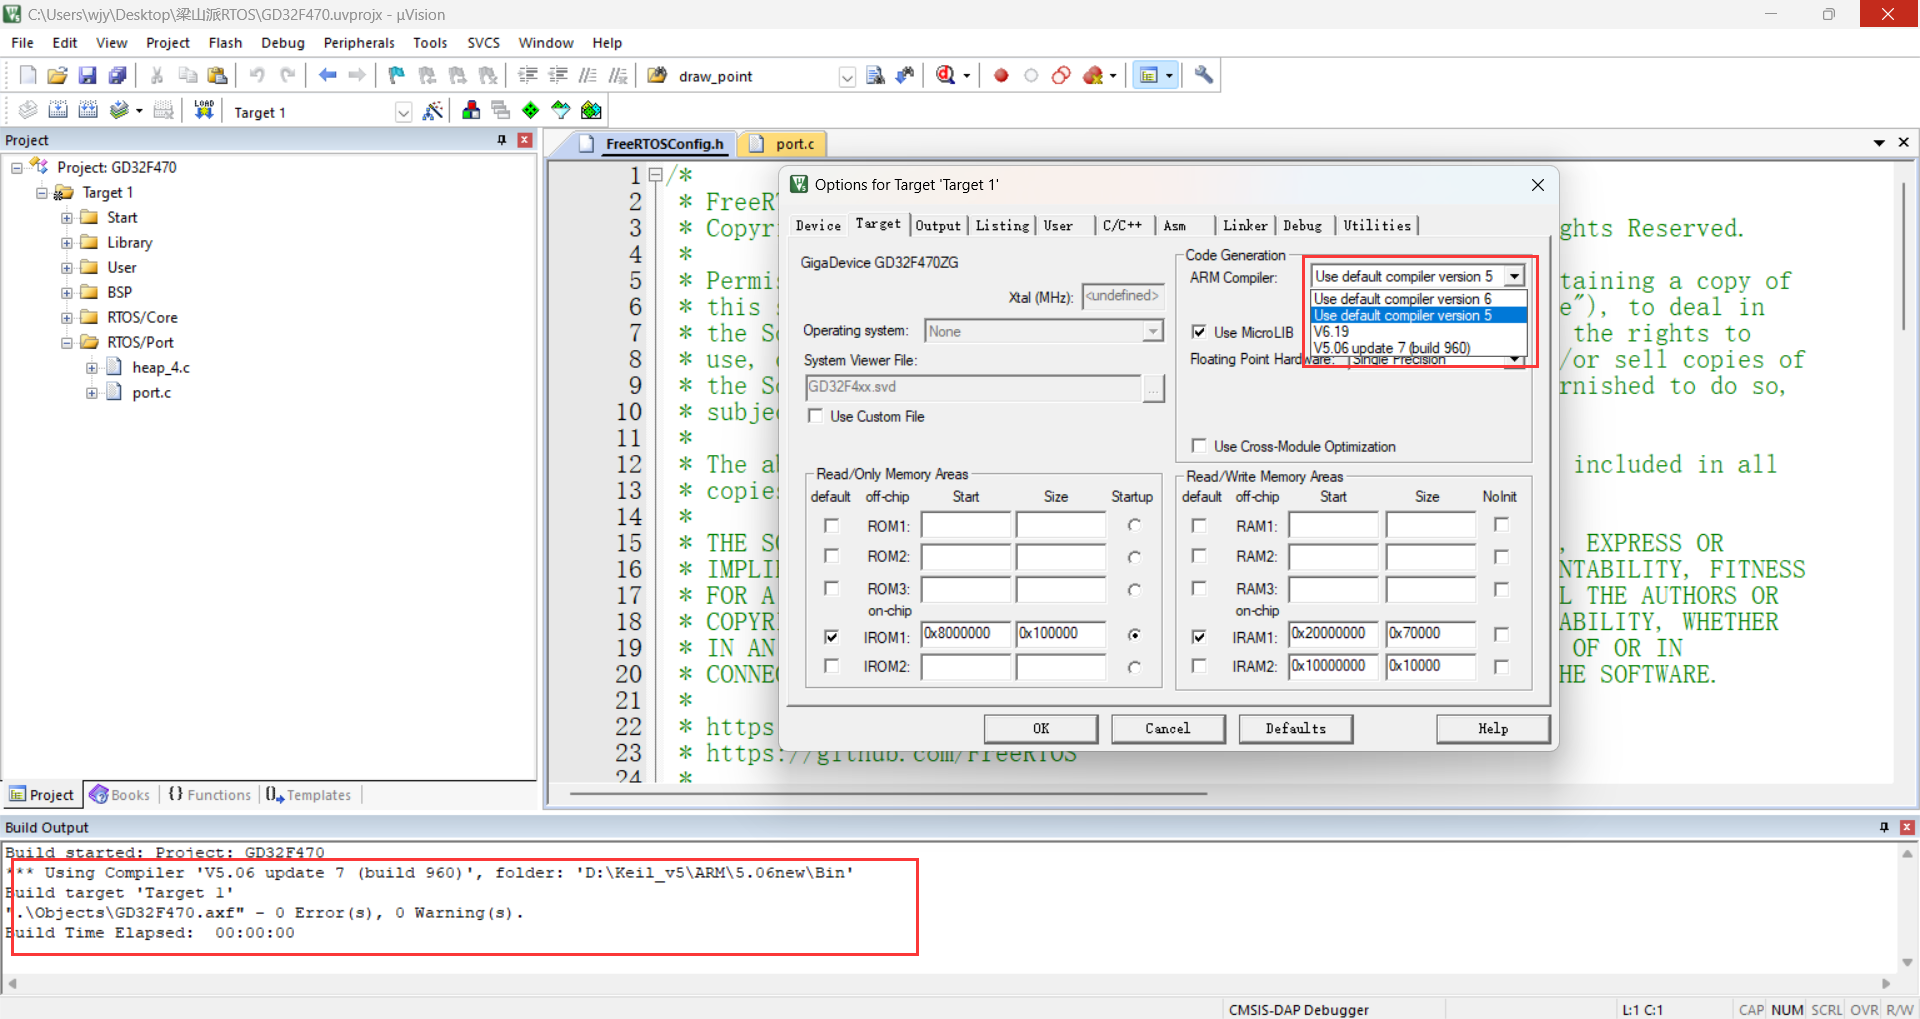
Task: Click the Download (LOAD) to flash icon
Action: (204, 110)
